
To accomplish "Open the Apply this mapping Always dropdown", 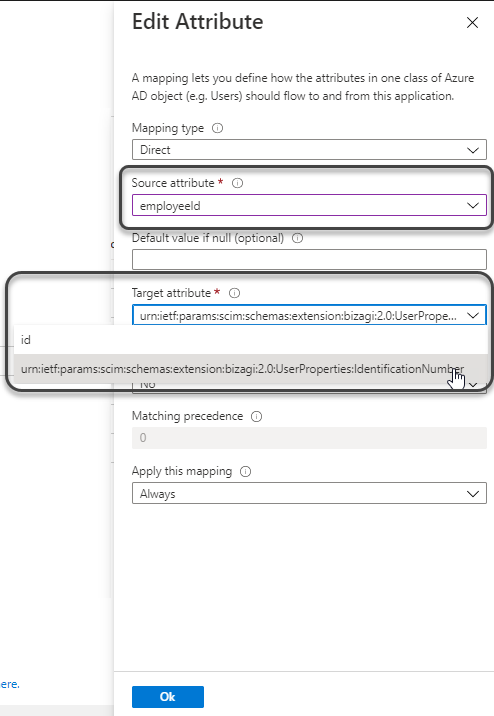I will tap(309, 494).
